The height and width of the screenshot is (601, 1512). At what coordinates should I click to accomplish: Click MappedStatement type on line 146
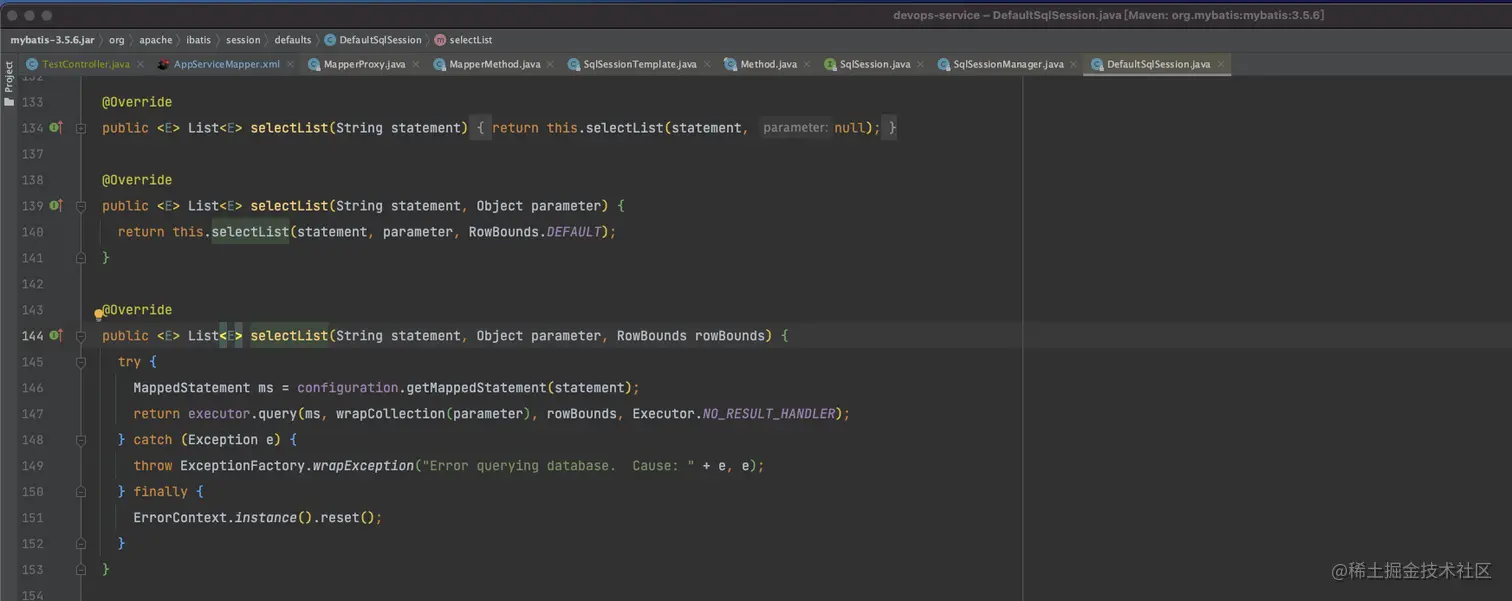click(x=192, y=388)
